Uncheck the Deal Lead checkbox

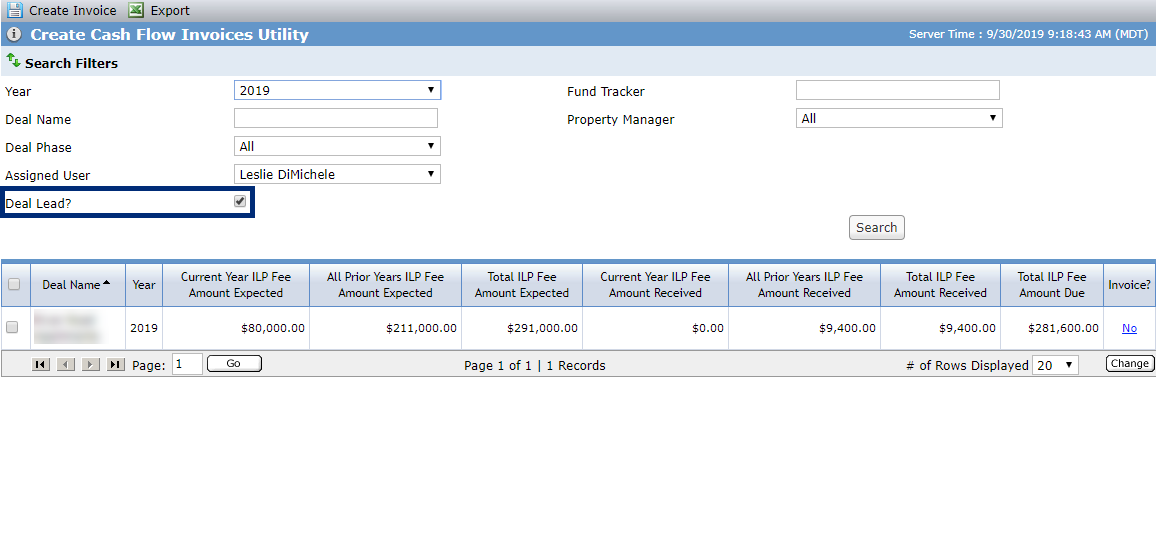point(240,201)
